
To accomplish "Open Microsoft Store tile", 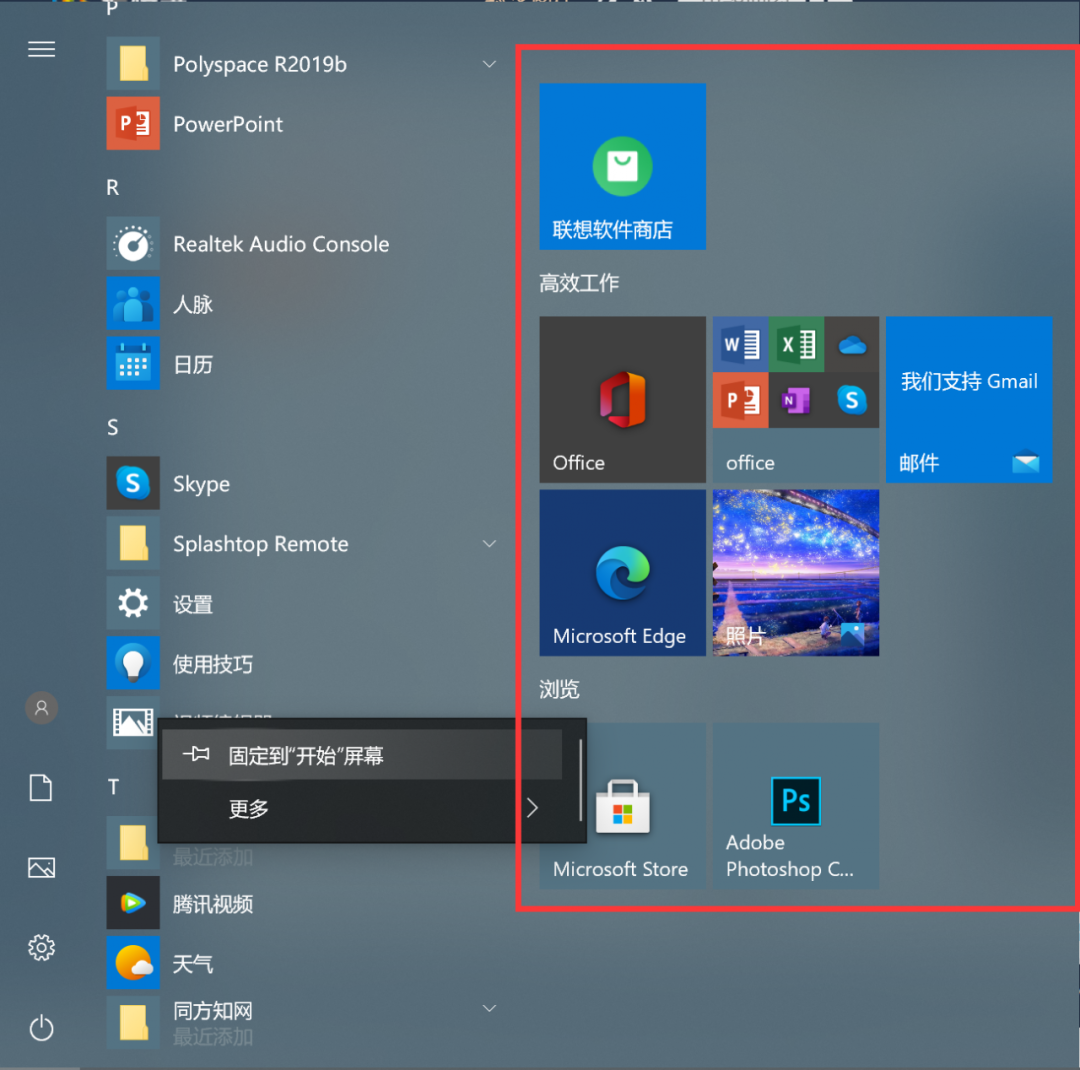I will (623, 805).
